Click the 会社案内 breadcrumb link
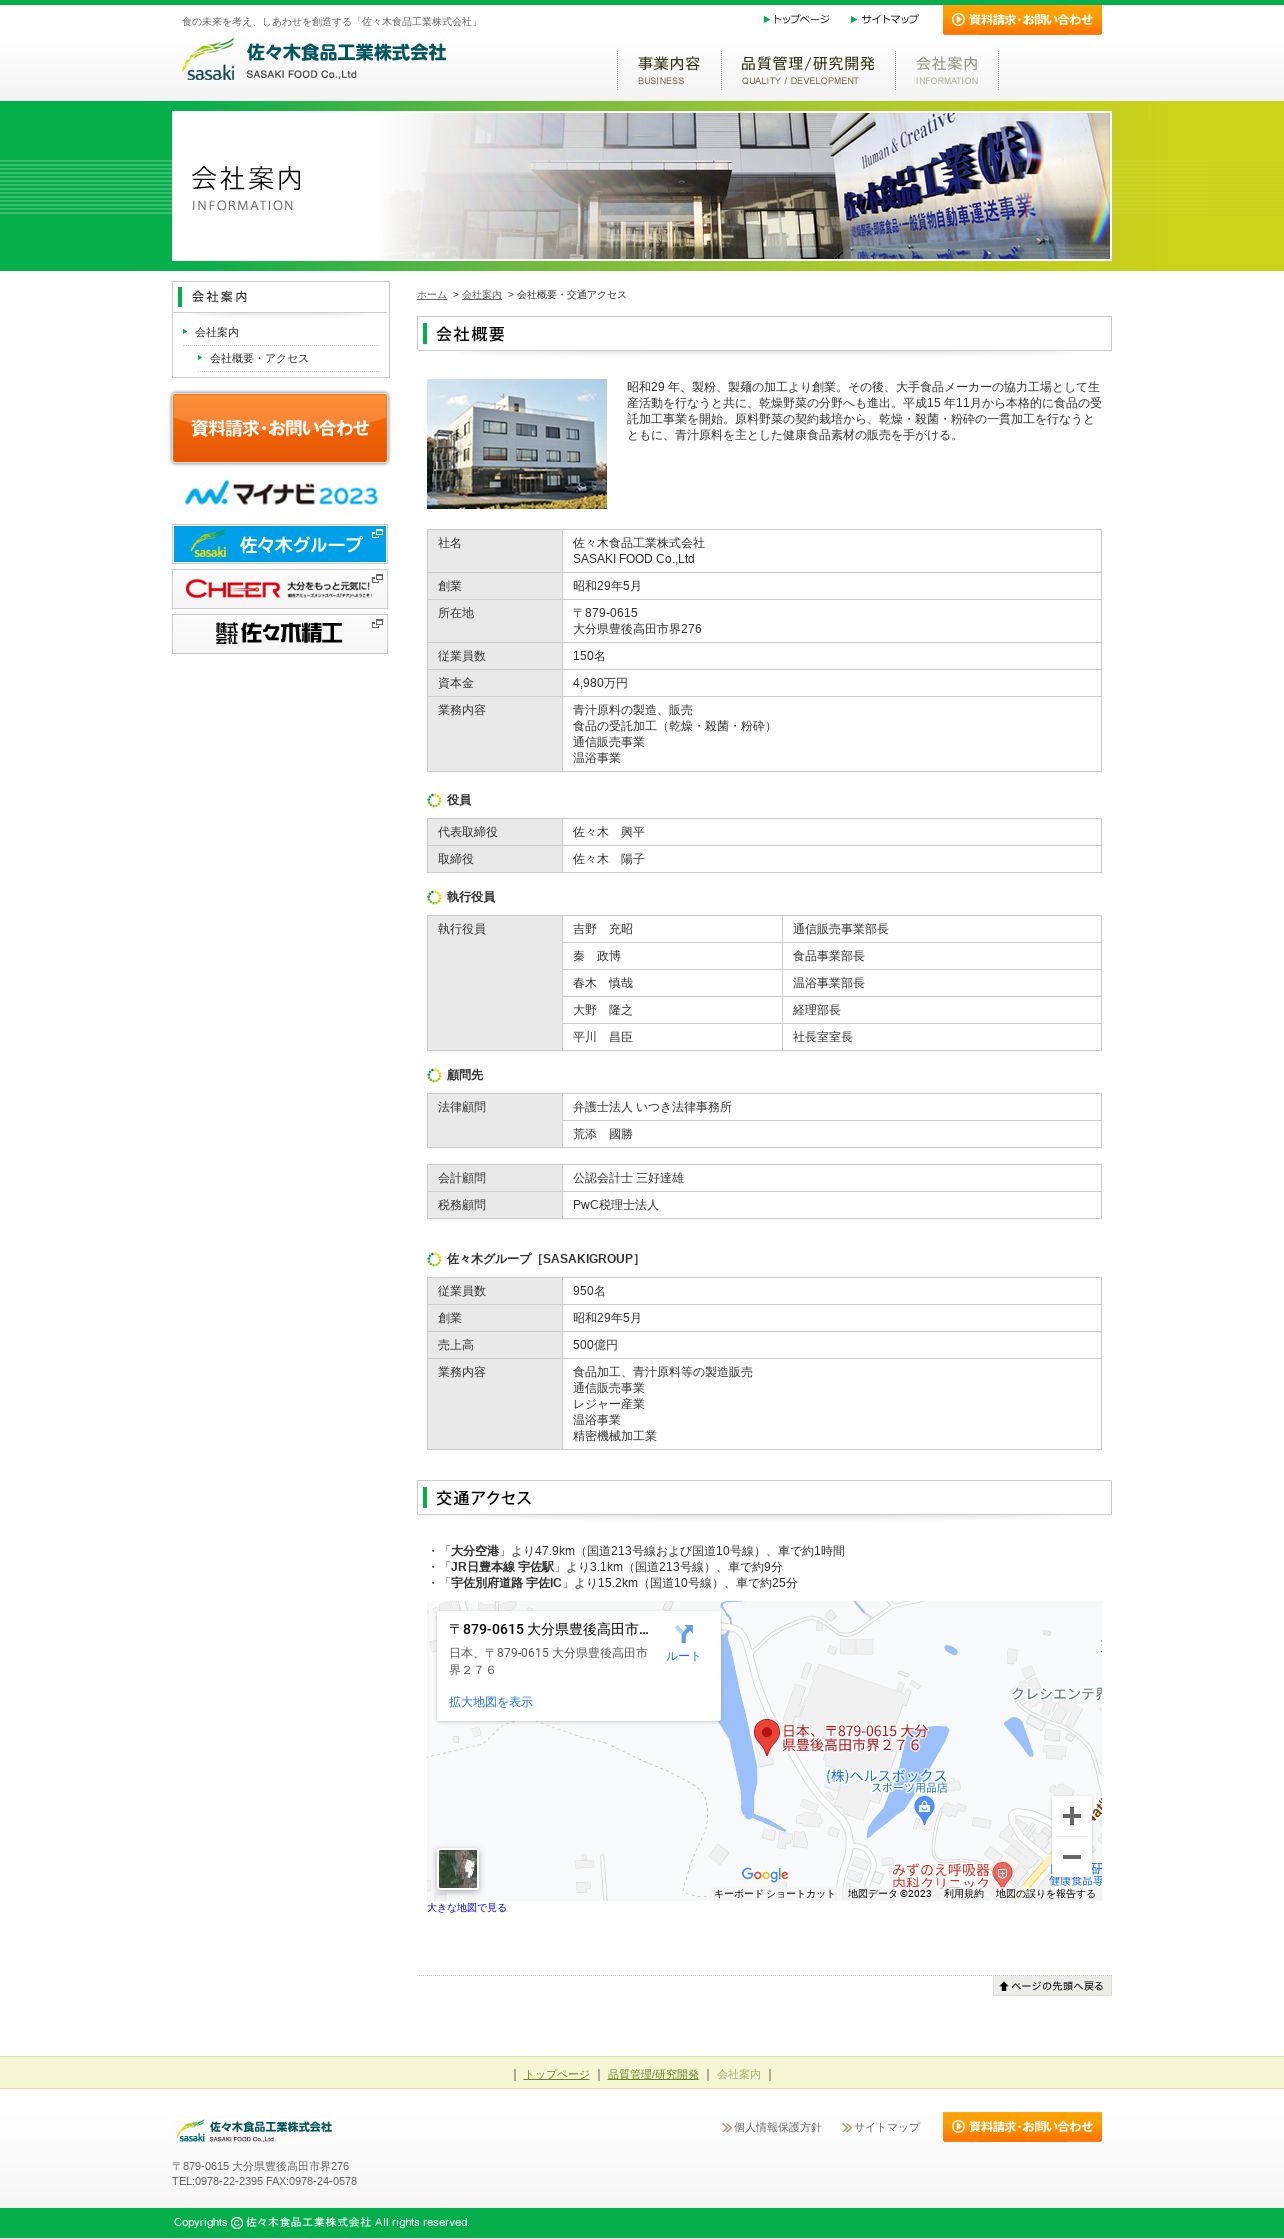This screenshot has height=2239, width=1284. [482, 295]
